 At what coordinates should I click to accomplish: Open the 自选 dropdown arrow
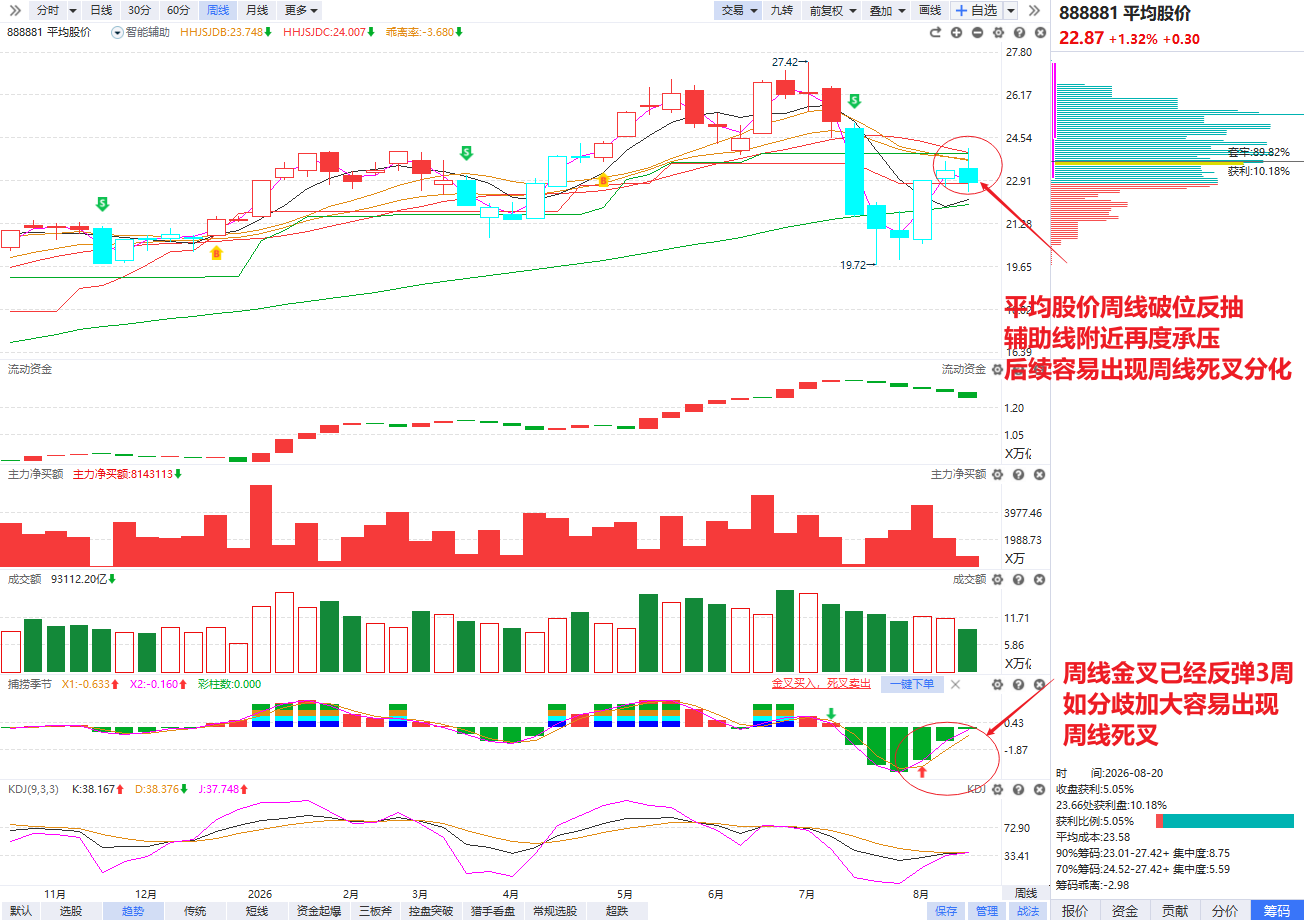click(1011, 10)
